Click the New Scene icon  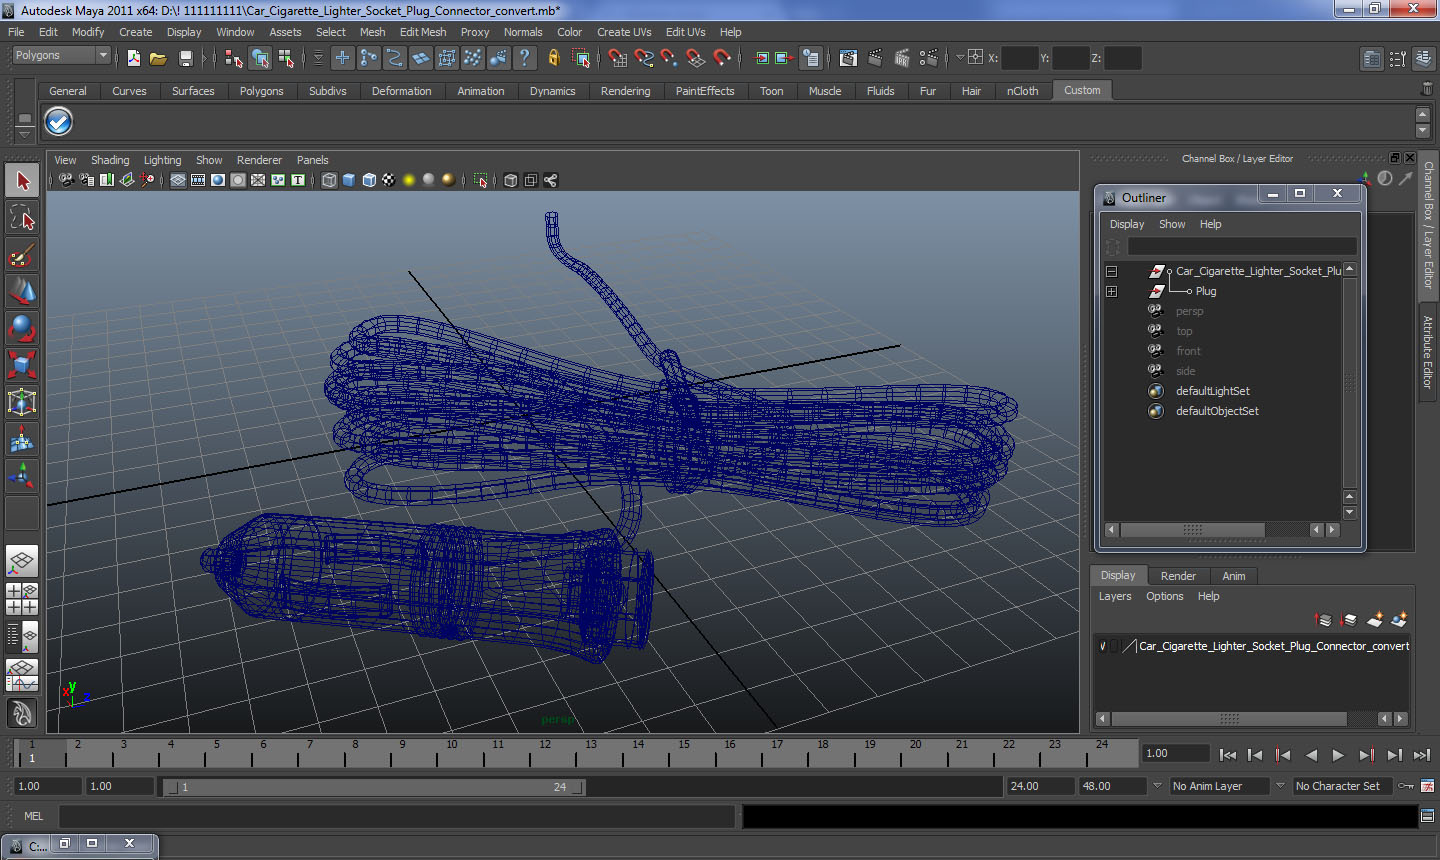[134, 58]
